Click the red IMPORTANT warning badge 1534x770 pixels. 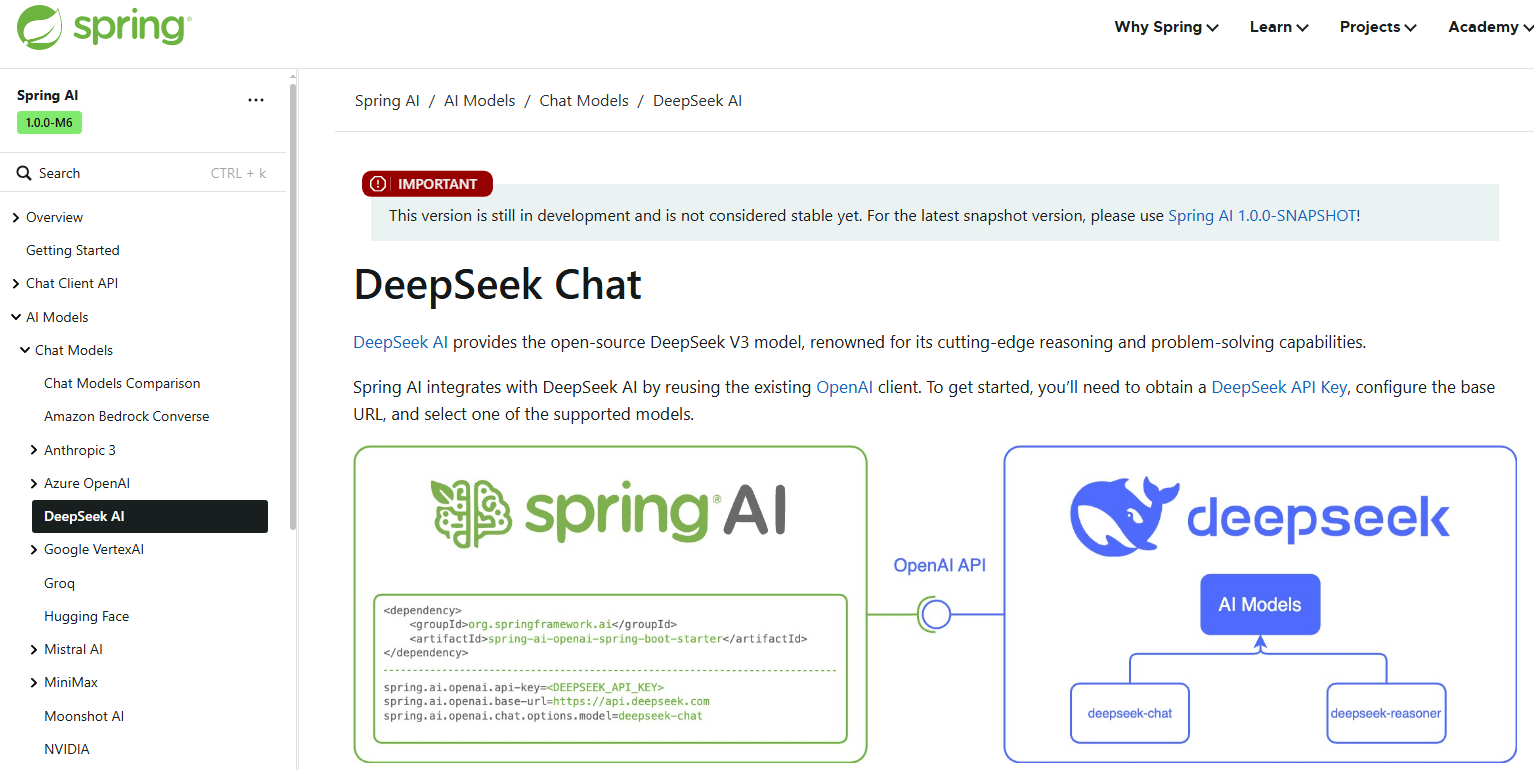click(427, 184)
